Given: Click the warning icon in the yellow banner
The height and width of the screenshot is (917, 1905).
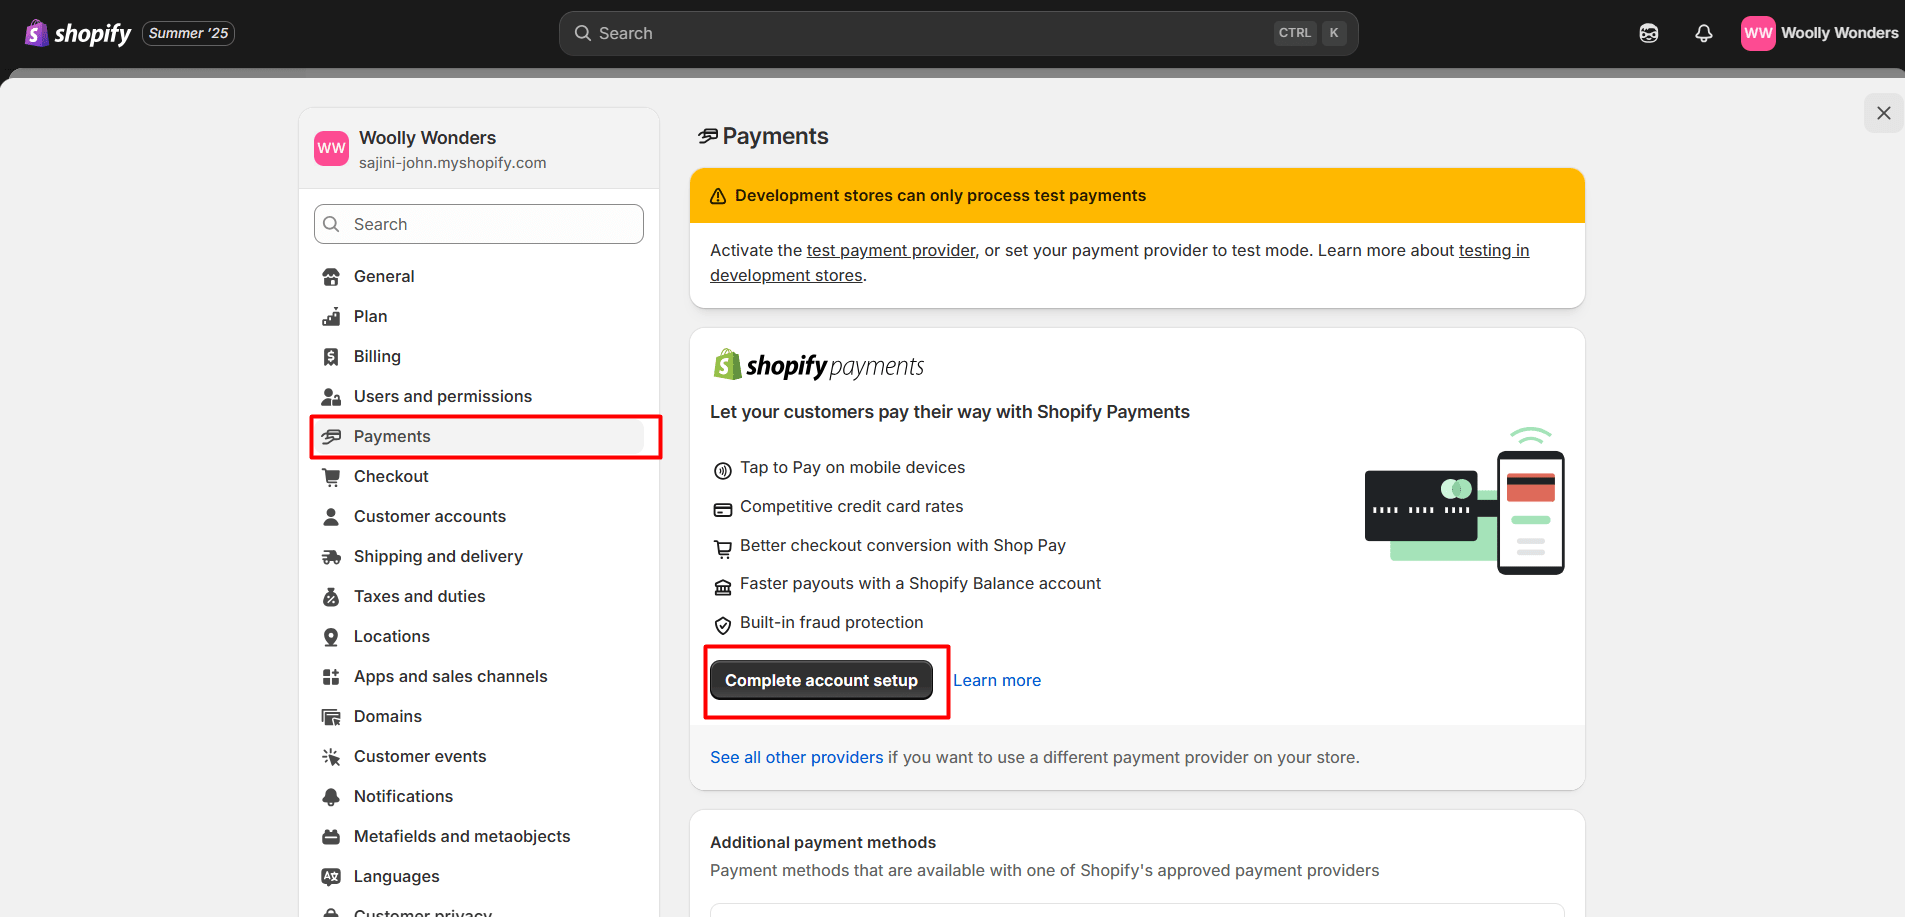Looking at the screenshot, I should pyautogui.click(x=718, y=196).
